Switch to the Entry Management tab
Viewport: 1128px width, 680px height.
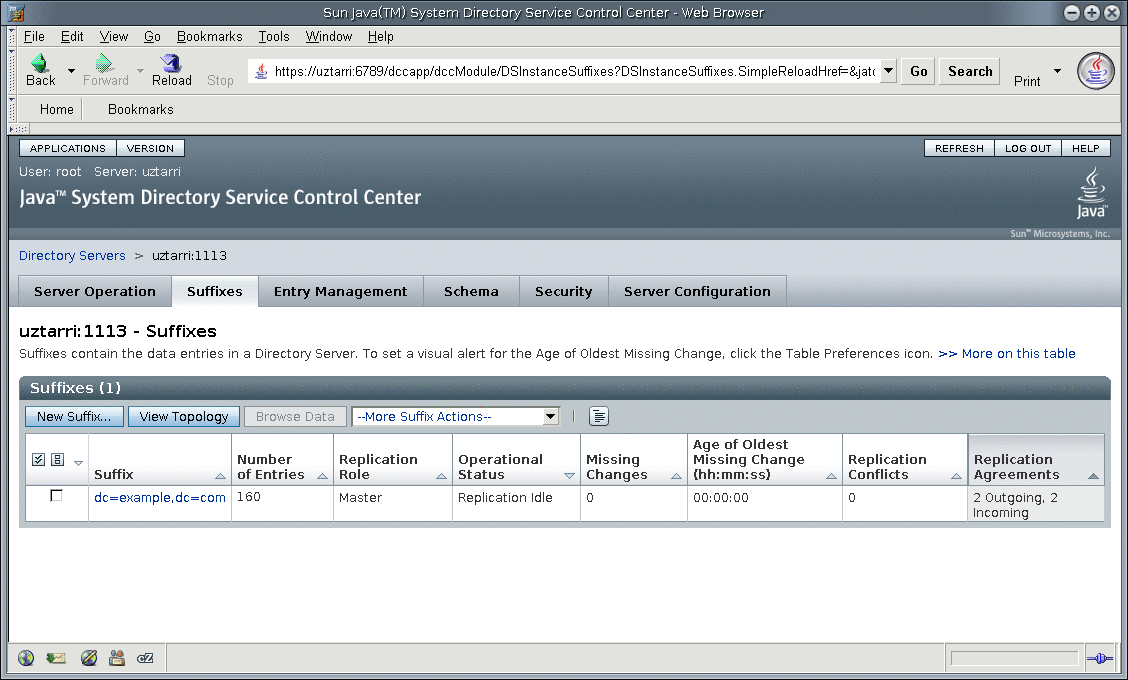[x=340, y=291]
